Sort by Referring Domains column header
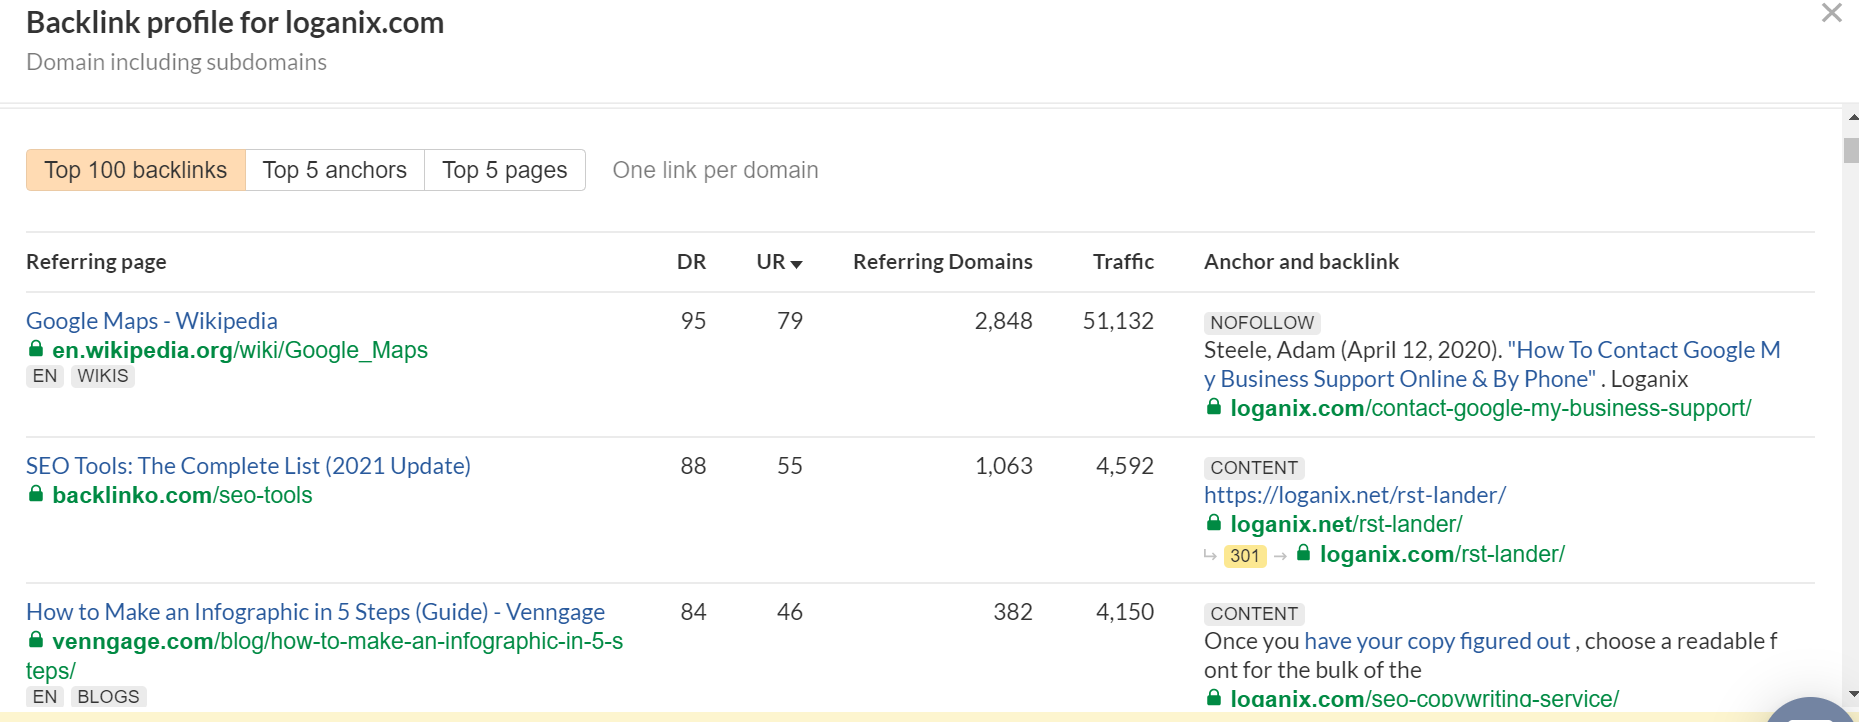 click(x=942, y=262)
